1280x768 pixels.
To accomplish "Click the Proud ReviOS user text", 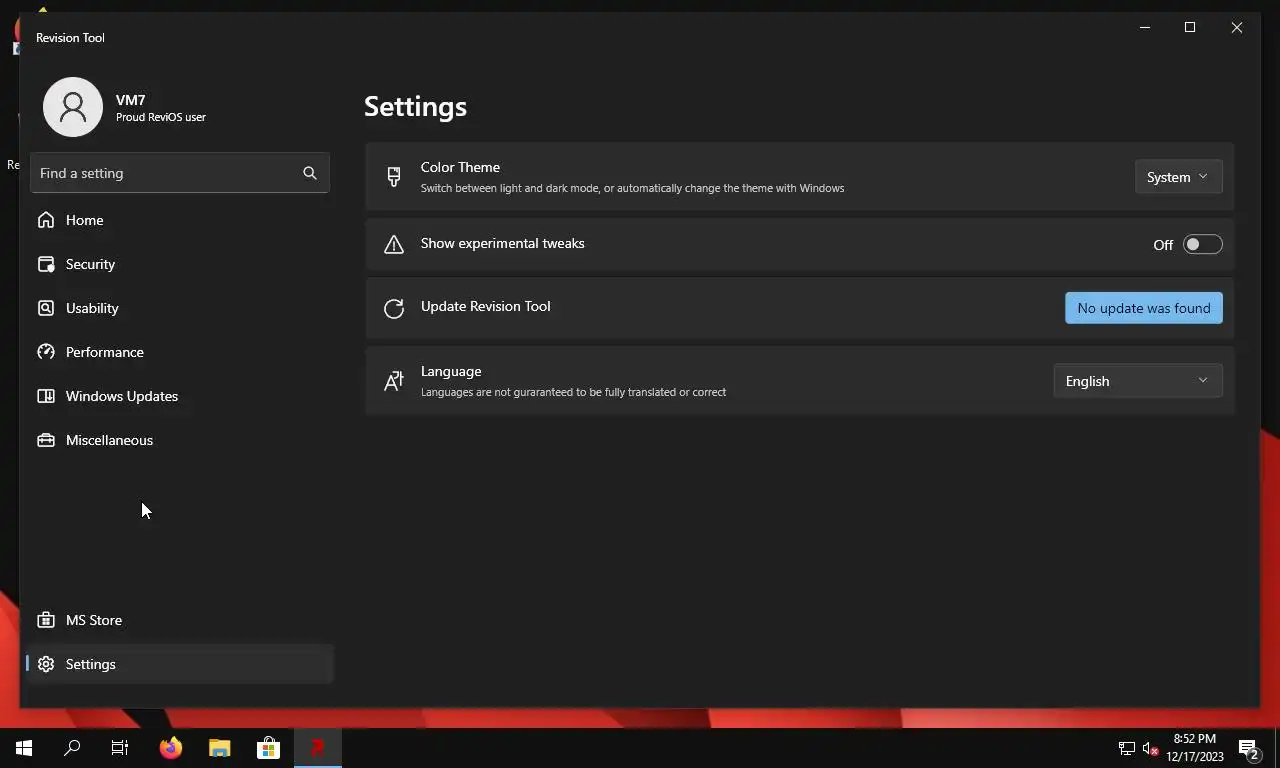I will 161,117.
